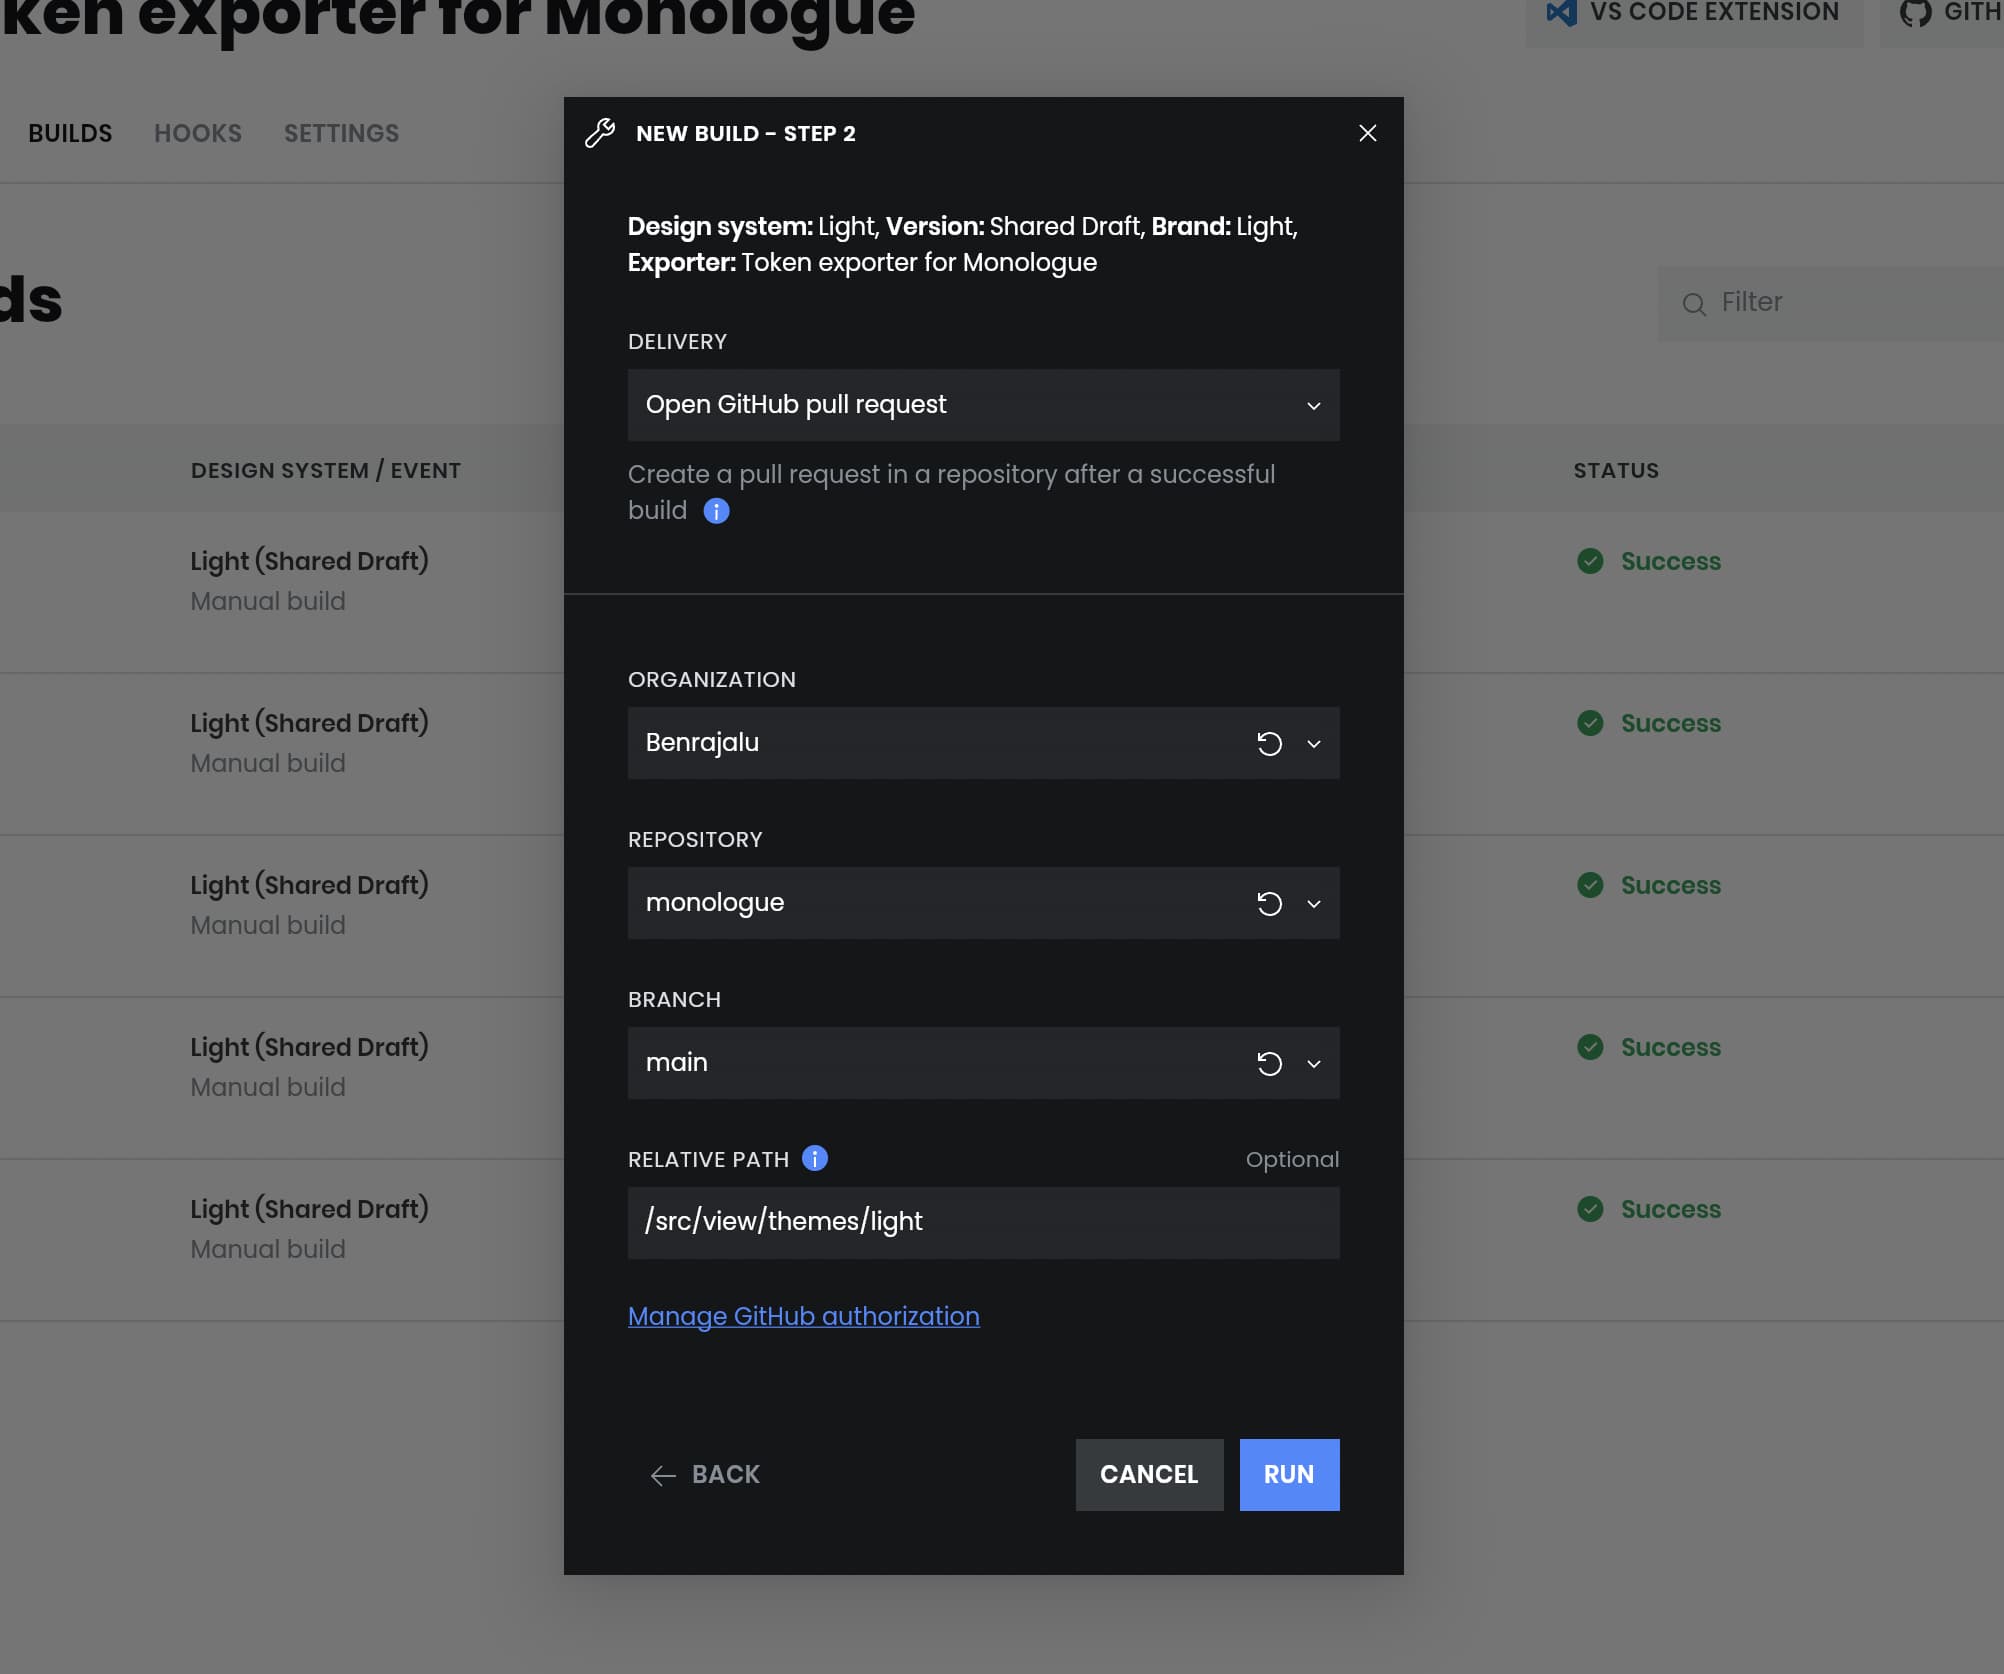
Task: Refresh the Organization list
Action: pyautogui.click(x=1269, y=743)
